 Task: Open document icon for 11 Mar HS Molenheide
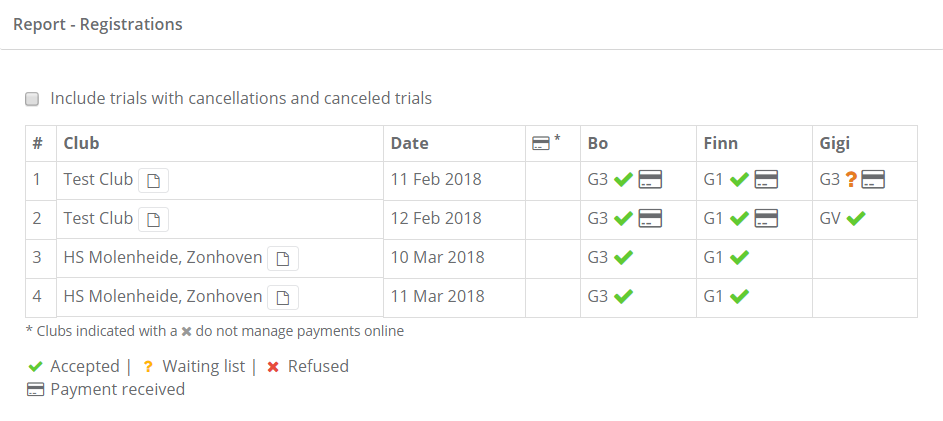tap(282, 297)
